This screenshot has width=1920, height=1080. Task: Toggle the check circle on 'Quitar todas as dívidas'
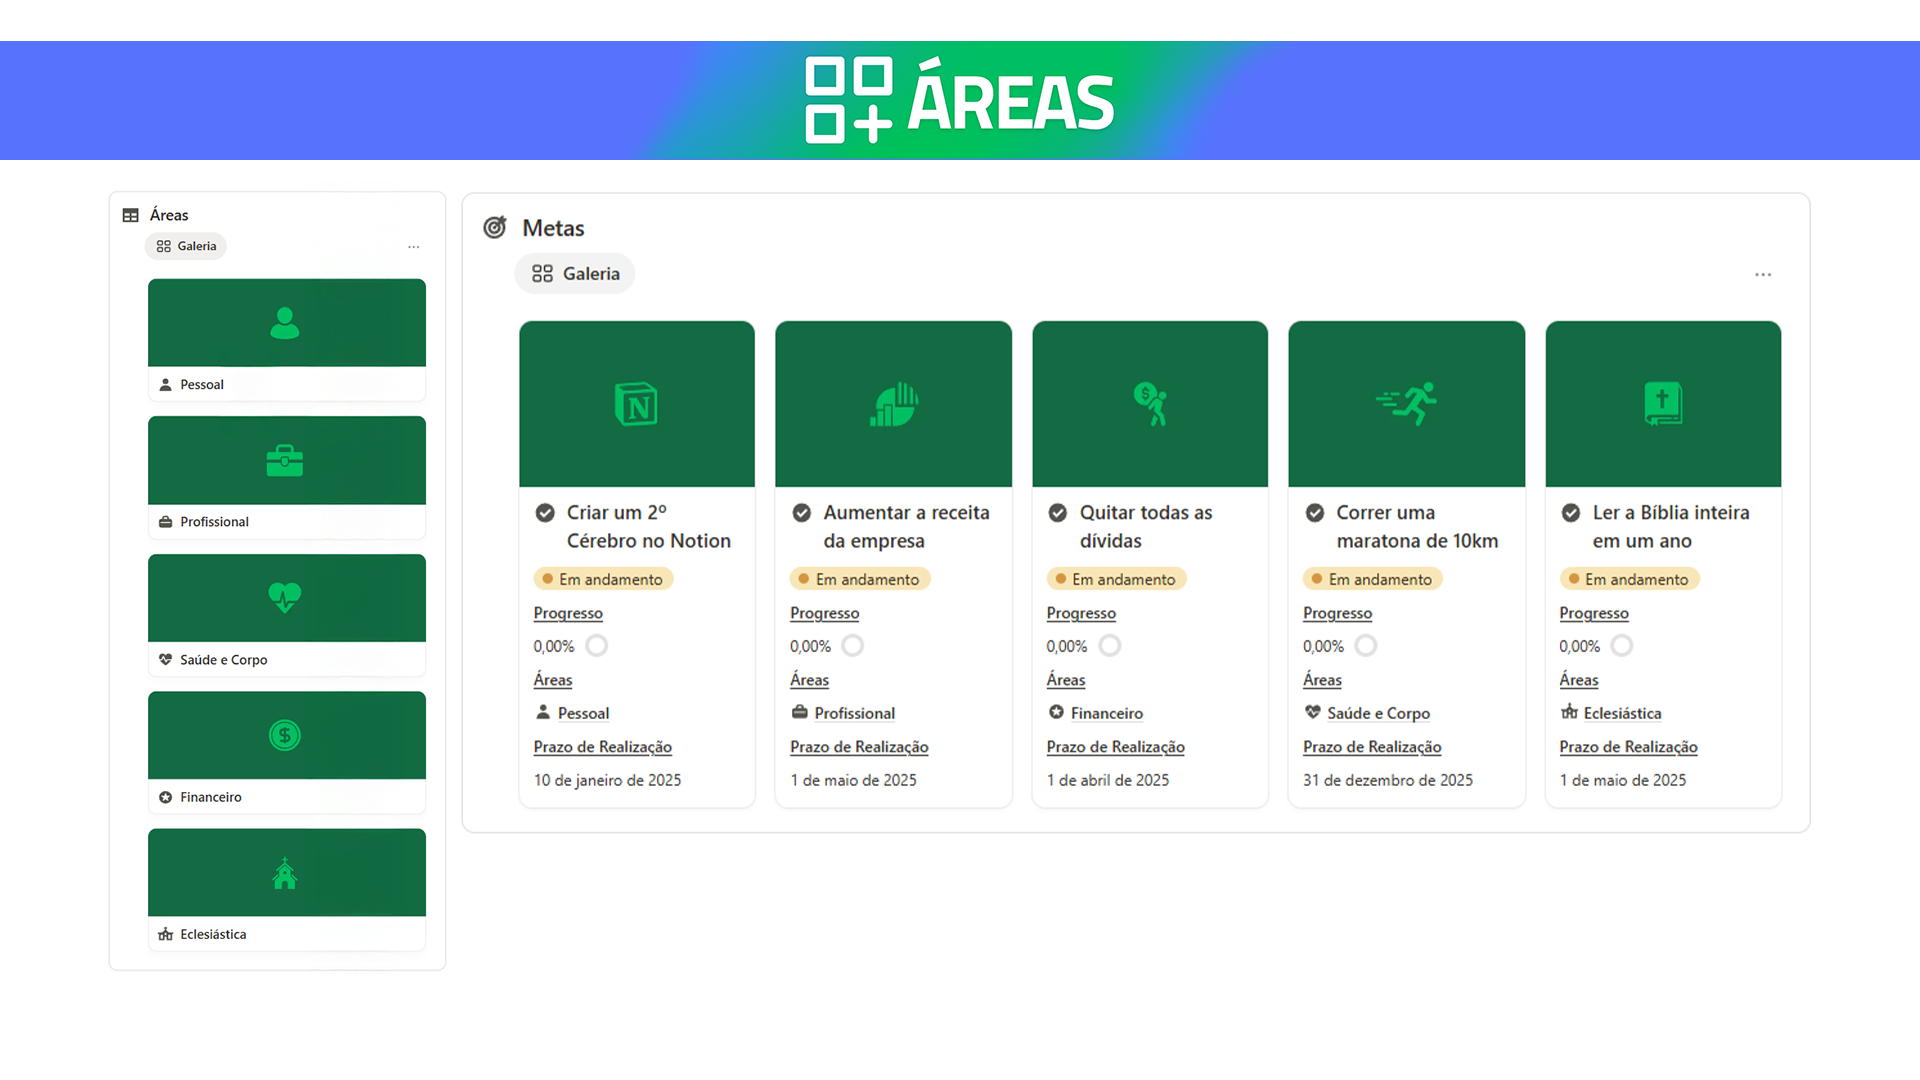pos(1058,512)
